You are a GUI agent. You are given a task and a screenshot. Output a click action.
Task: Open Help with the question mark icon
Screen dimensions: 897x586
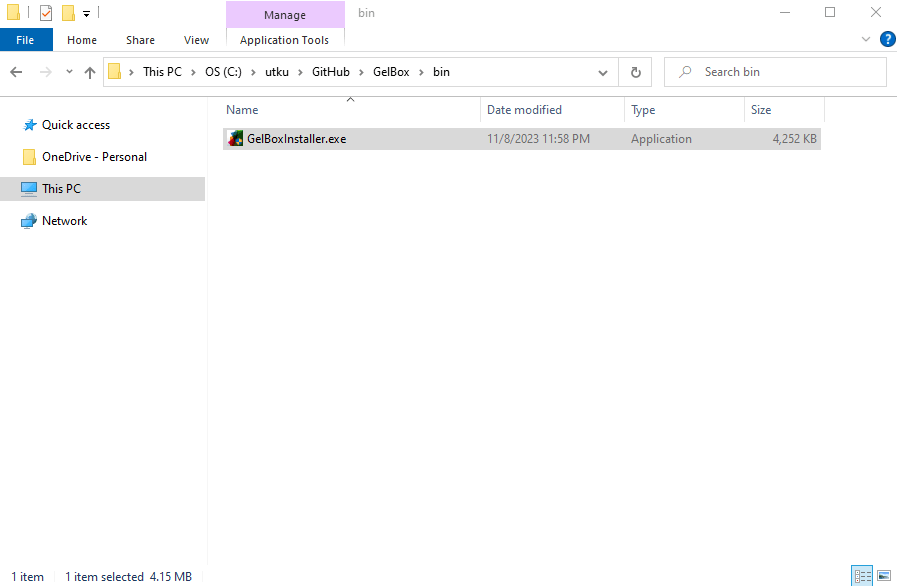click(x=887, y=39)
